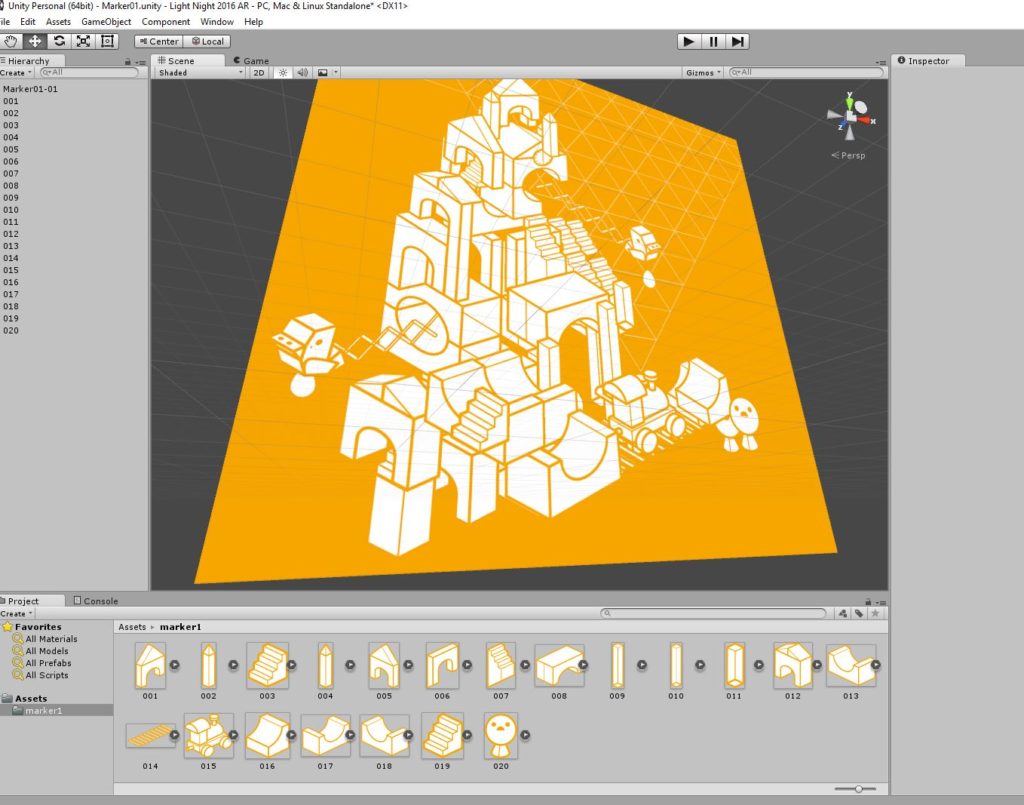
Task: Open the Assets menu
Action: [58, 22]
